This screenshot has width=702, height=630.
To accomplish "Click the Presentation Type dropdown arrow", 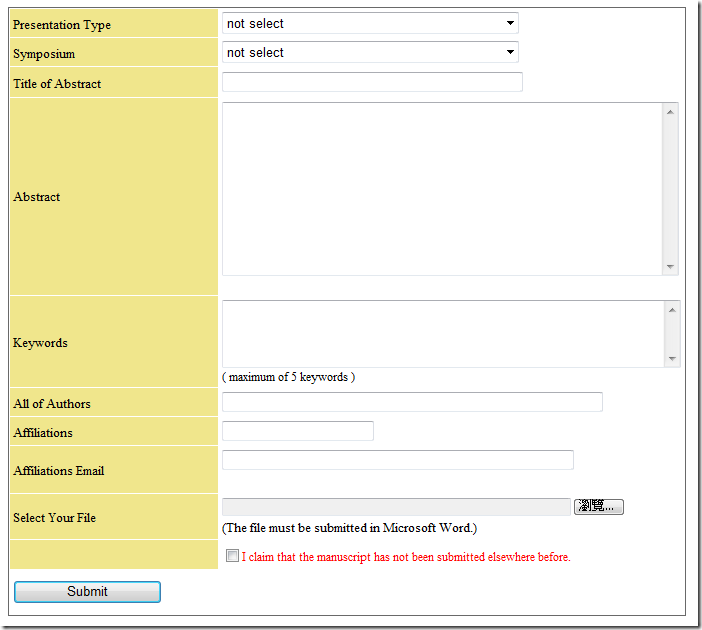I will pos(510,23).
